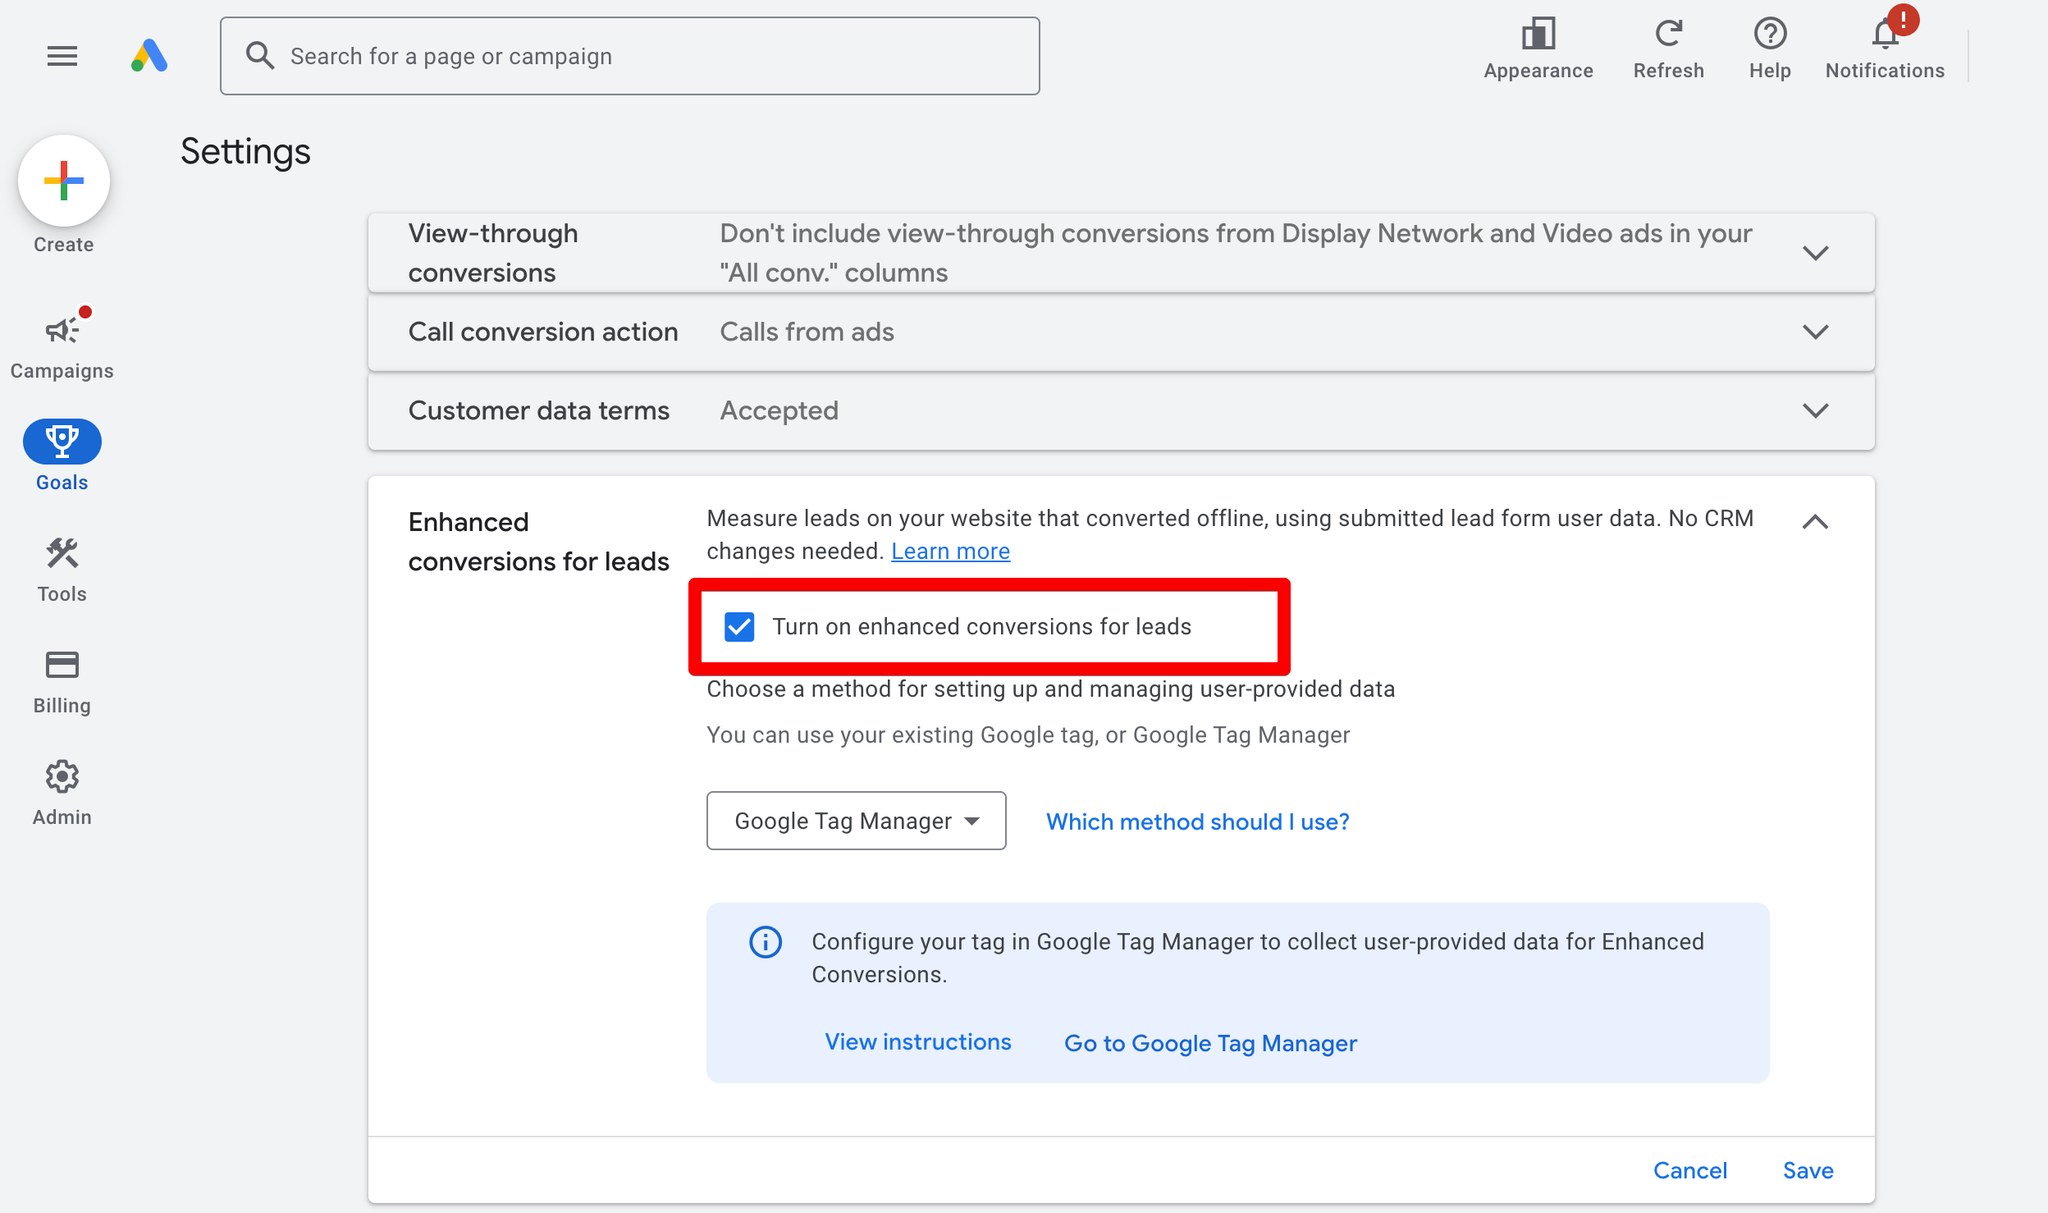Follow the Go to Google Tag Manager link
The image size is (2048, 1213).
1210,1043
